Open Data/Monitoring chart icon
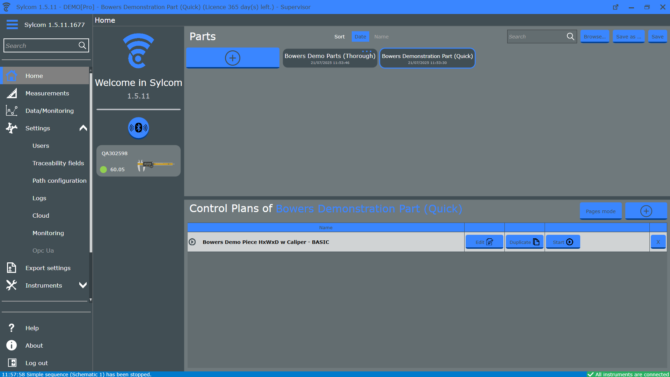 click(12, 111)
